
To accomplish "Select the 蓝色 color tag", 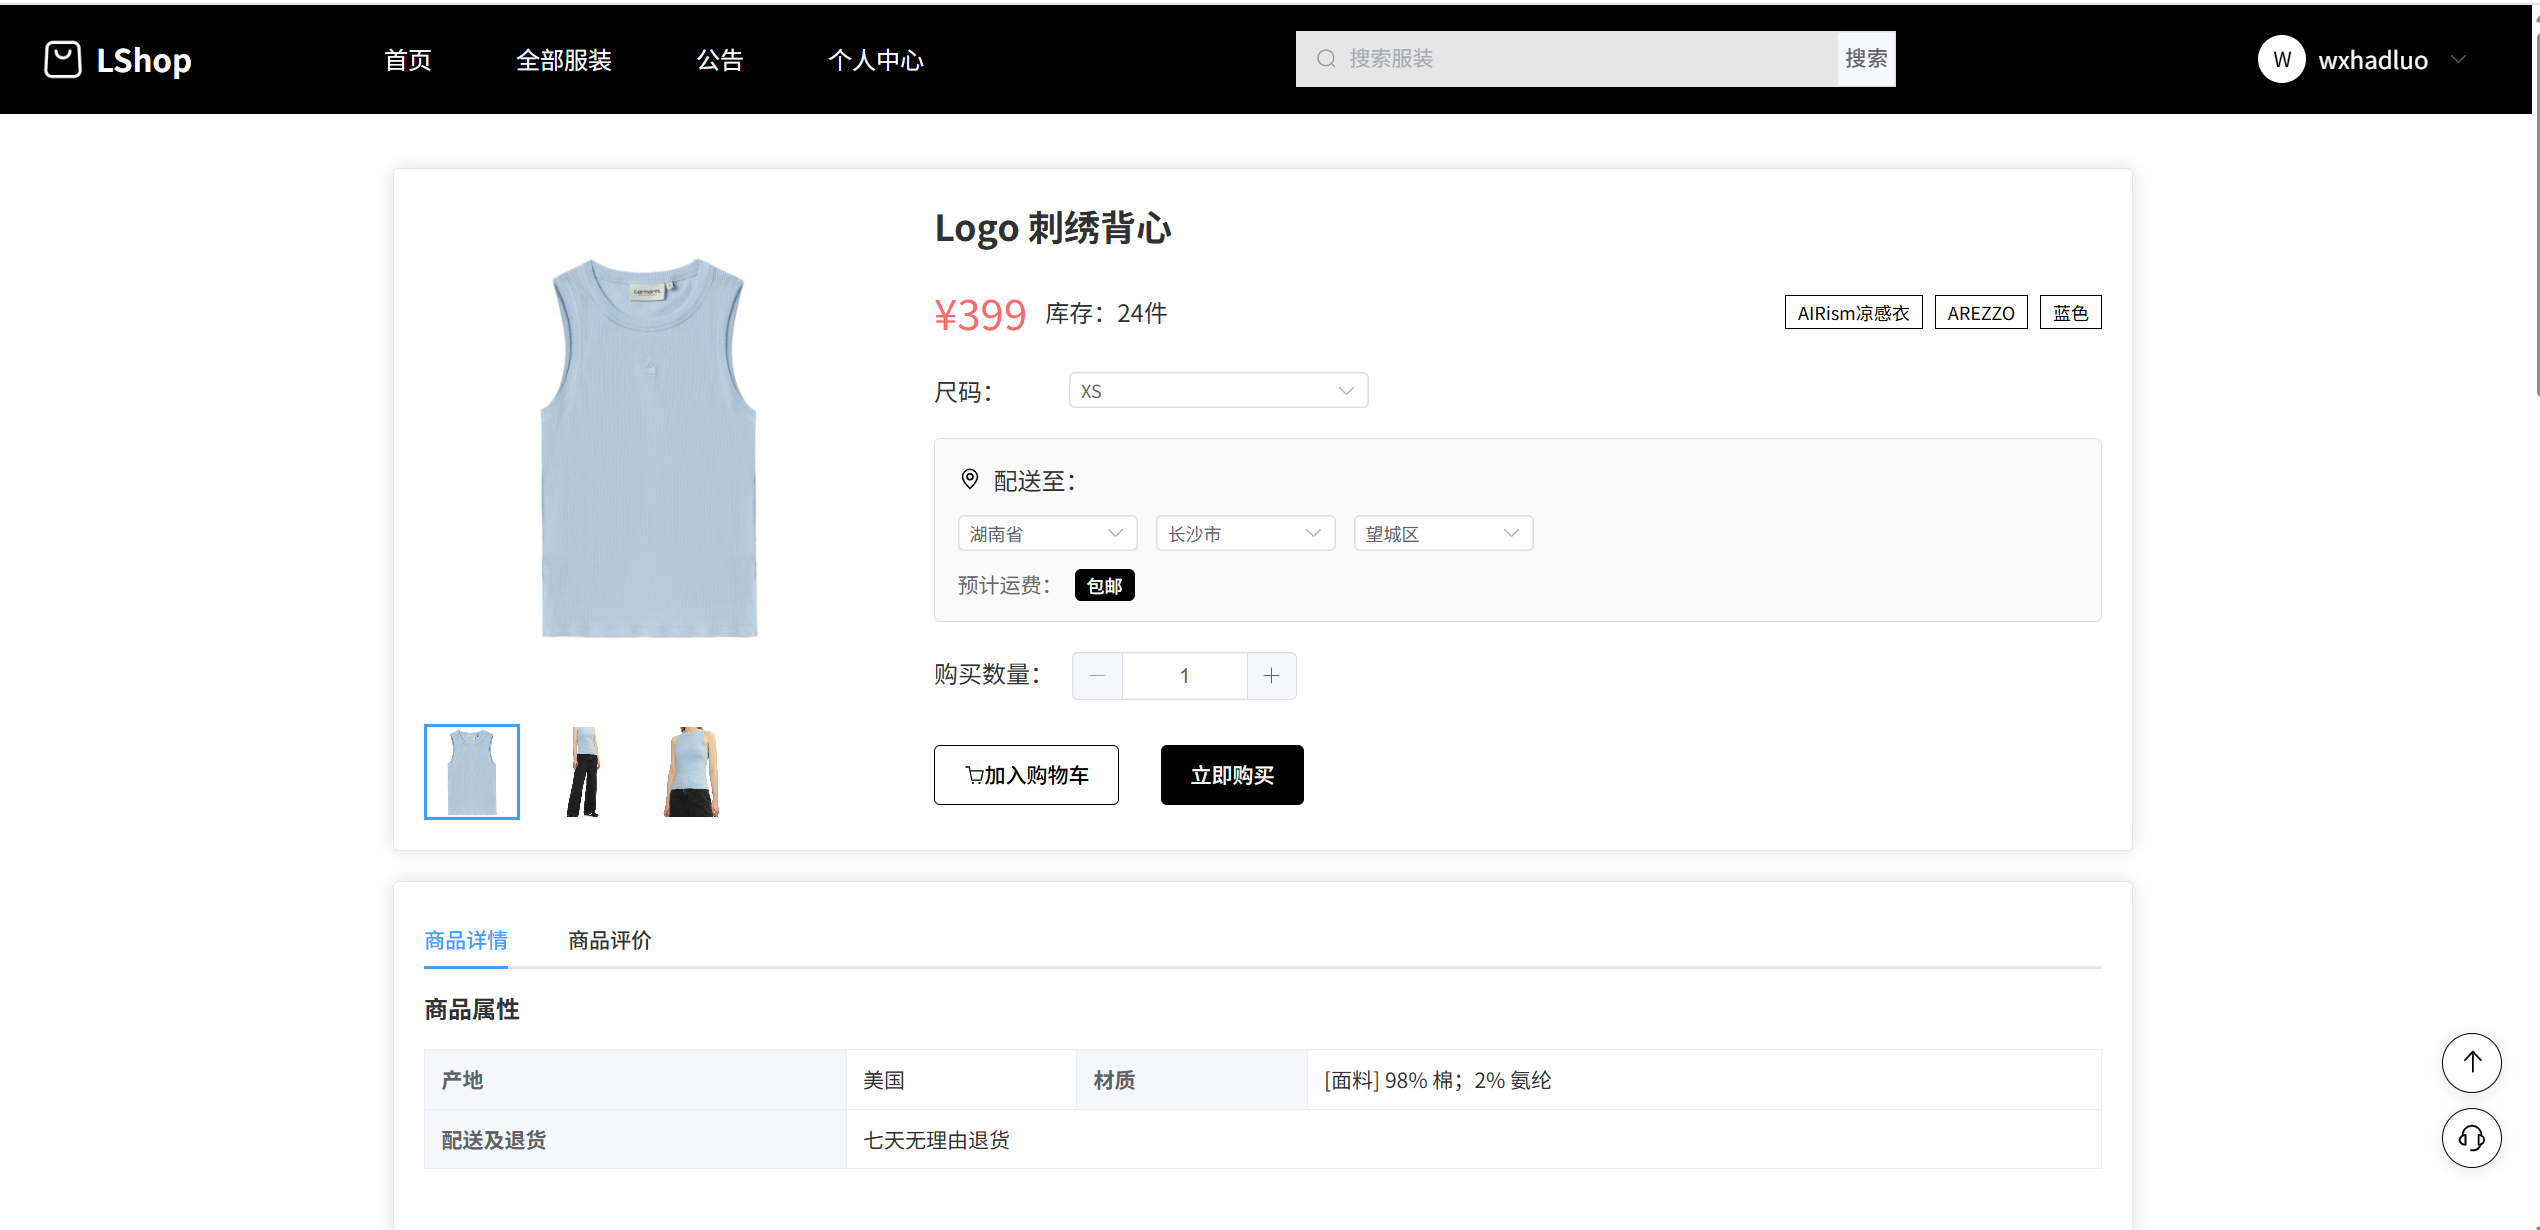I will (2070, 313).
